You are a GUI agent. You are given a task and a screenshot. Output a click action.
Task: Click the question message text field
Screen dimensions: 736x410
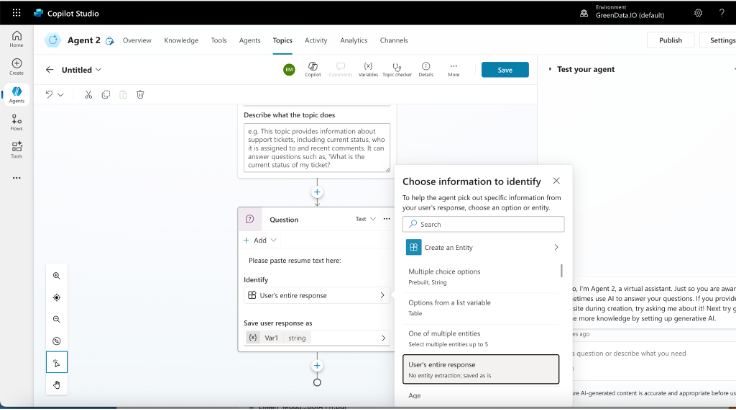(x=317, y=261)
